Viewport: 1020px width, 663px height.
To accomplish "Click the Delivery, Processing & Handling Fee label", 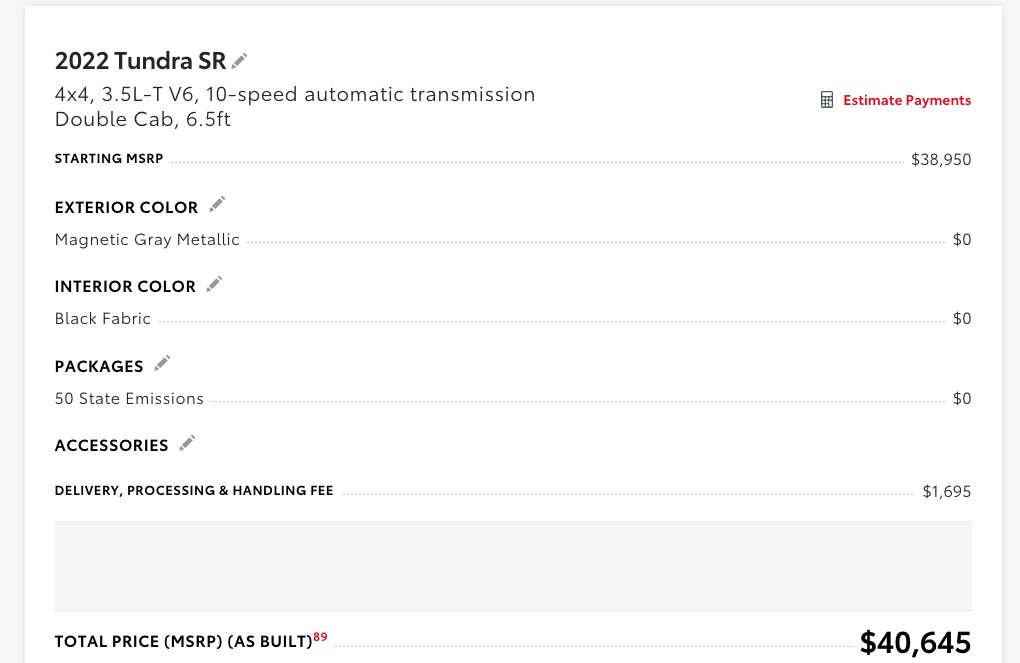I will pyautogui.click(x=194, y=491).
